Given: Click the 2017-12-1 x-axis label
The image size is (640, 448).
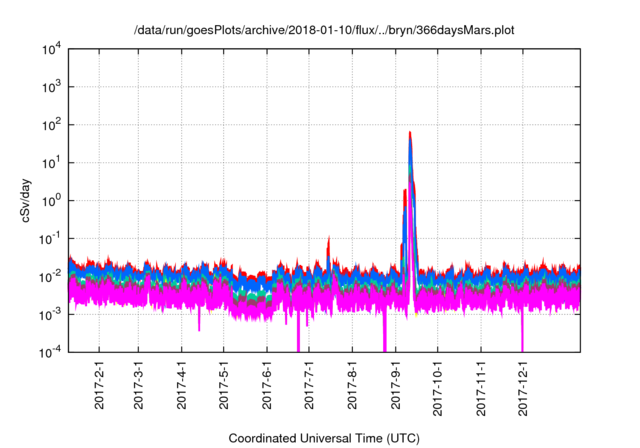Looking at the screenshot, I should point(522,388).
